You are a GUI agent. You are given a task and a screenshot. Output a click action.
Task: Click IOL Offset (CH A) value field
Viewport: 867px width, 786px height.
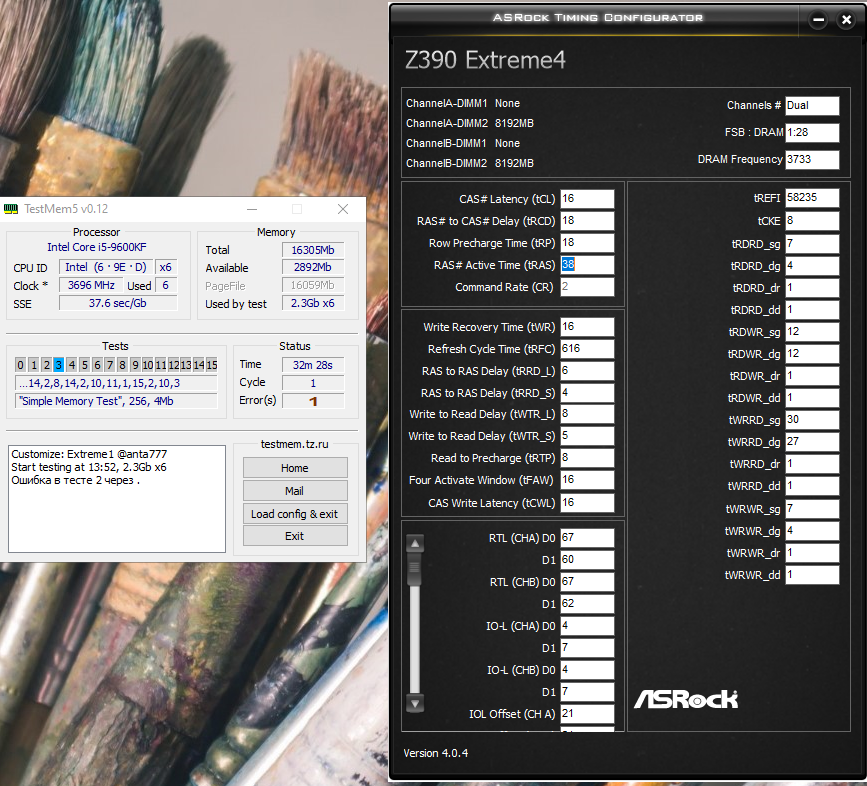click(587, 714)
